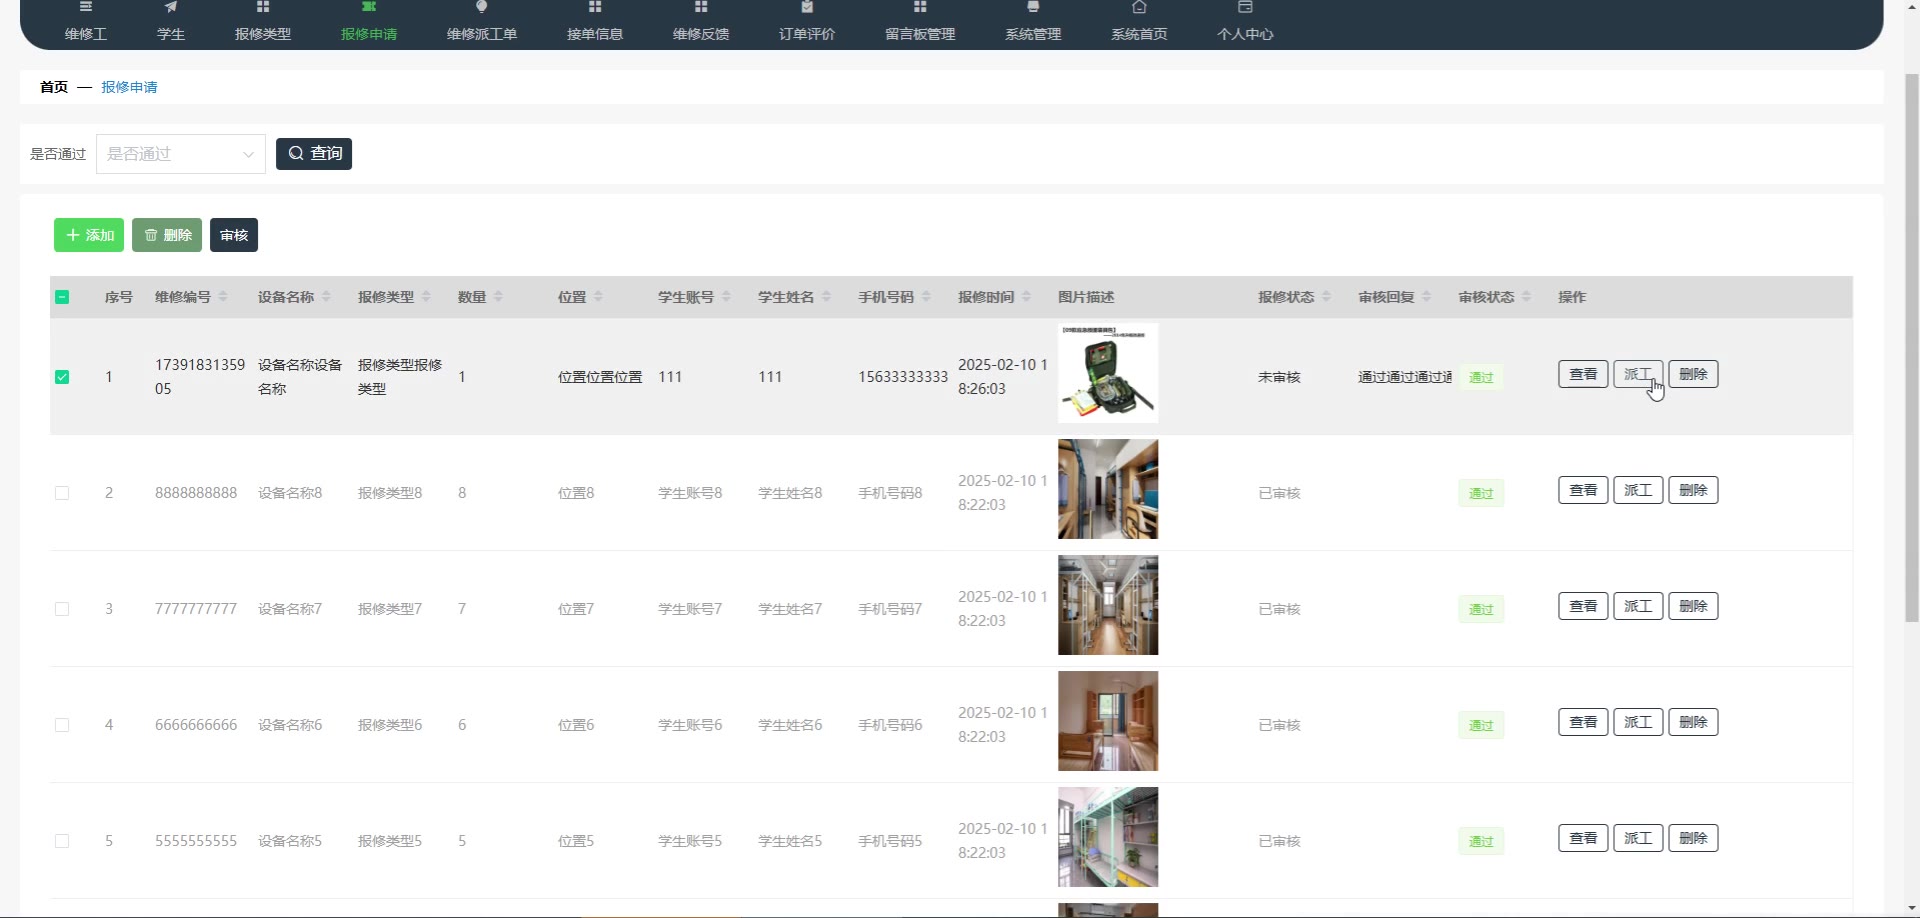Open the picture thumbnail in row 8888888888
Image resolution: width=1920 pixels, height=918 pixels.
pos(1108,489)
